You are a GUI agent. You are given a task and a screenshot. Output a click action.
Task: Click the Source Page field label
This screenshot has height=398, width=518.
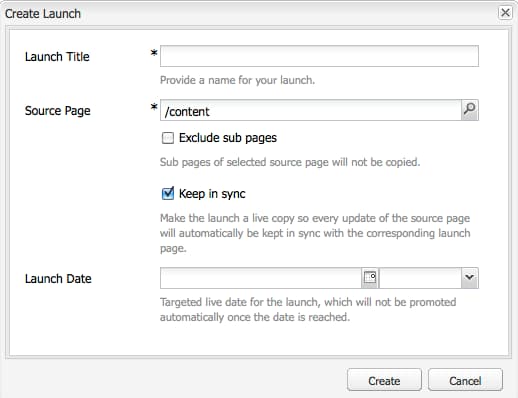point(57,111)
